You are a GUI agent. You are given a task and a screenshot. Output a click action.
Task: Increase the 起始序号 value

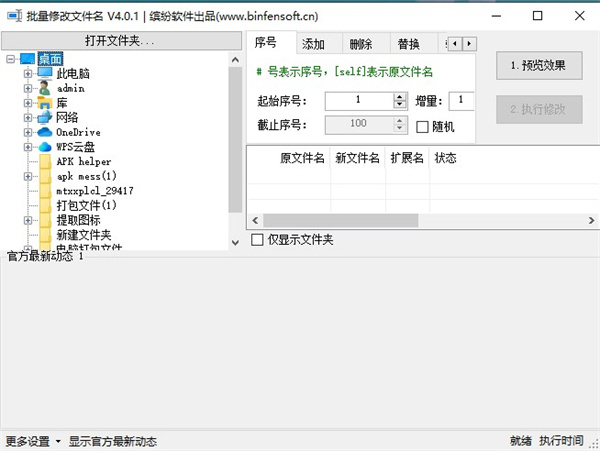click(400, 97)
